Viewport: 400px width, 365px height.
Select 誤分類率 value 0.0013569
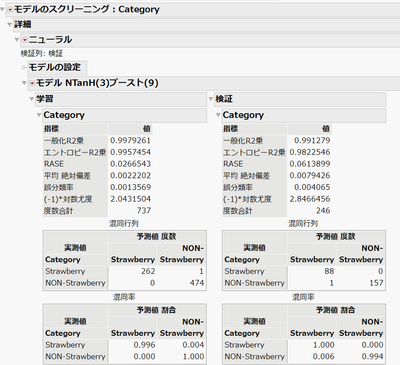pyautogui.click(x=130, y=187)
